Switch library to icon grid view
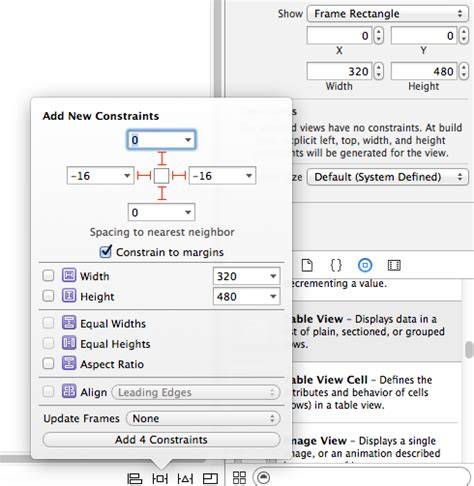 click(239, 478)
